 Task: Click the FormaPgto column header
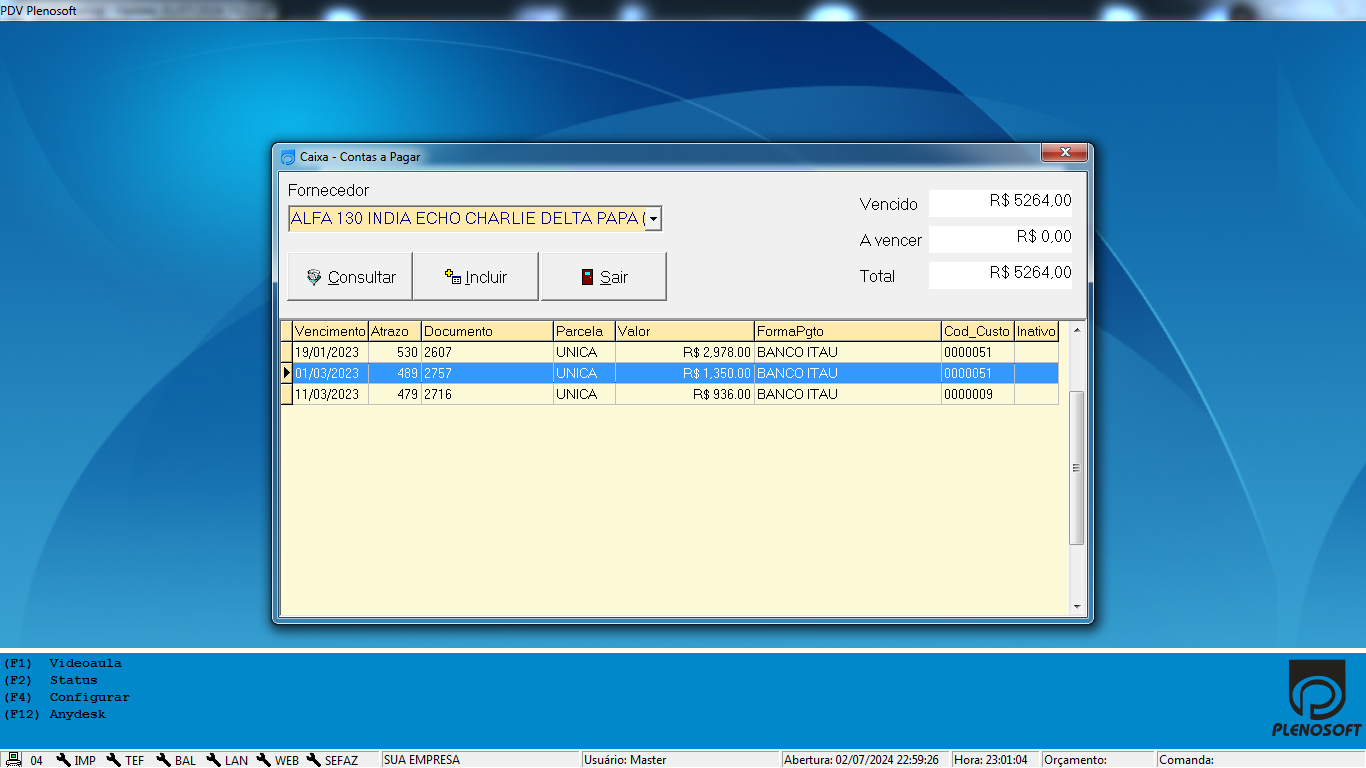tap(848, 331)
